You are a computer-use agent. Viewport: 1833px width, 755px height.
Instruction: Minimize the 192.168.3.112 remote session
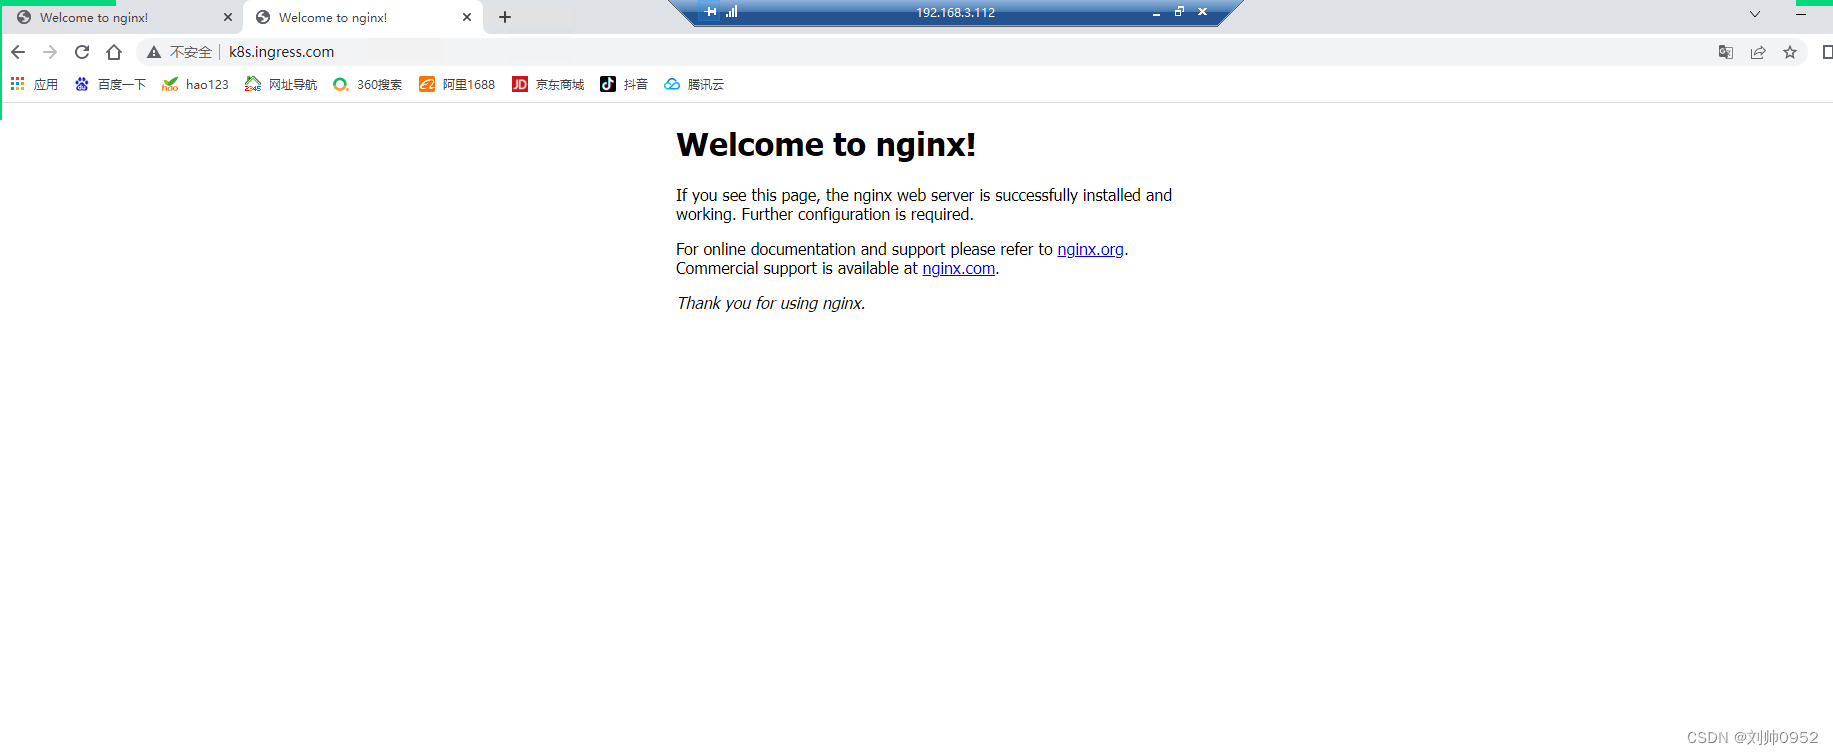1156,13
